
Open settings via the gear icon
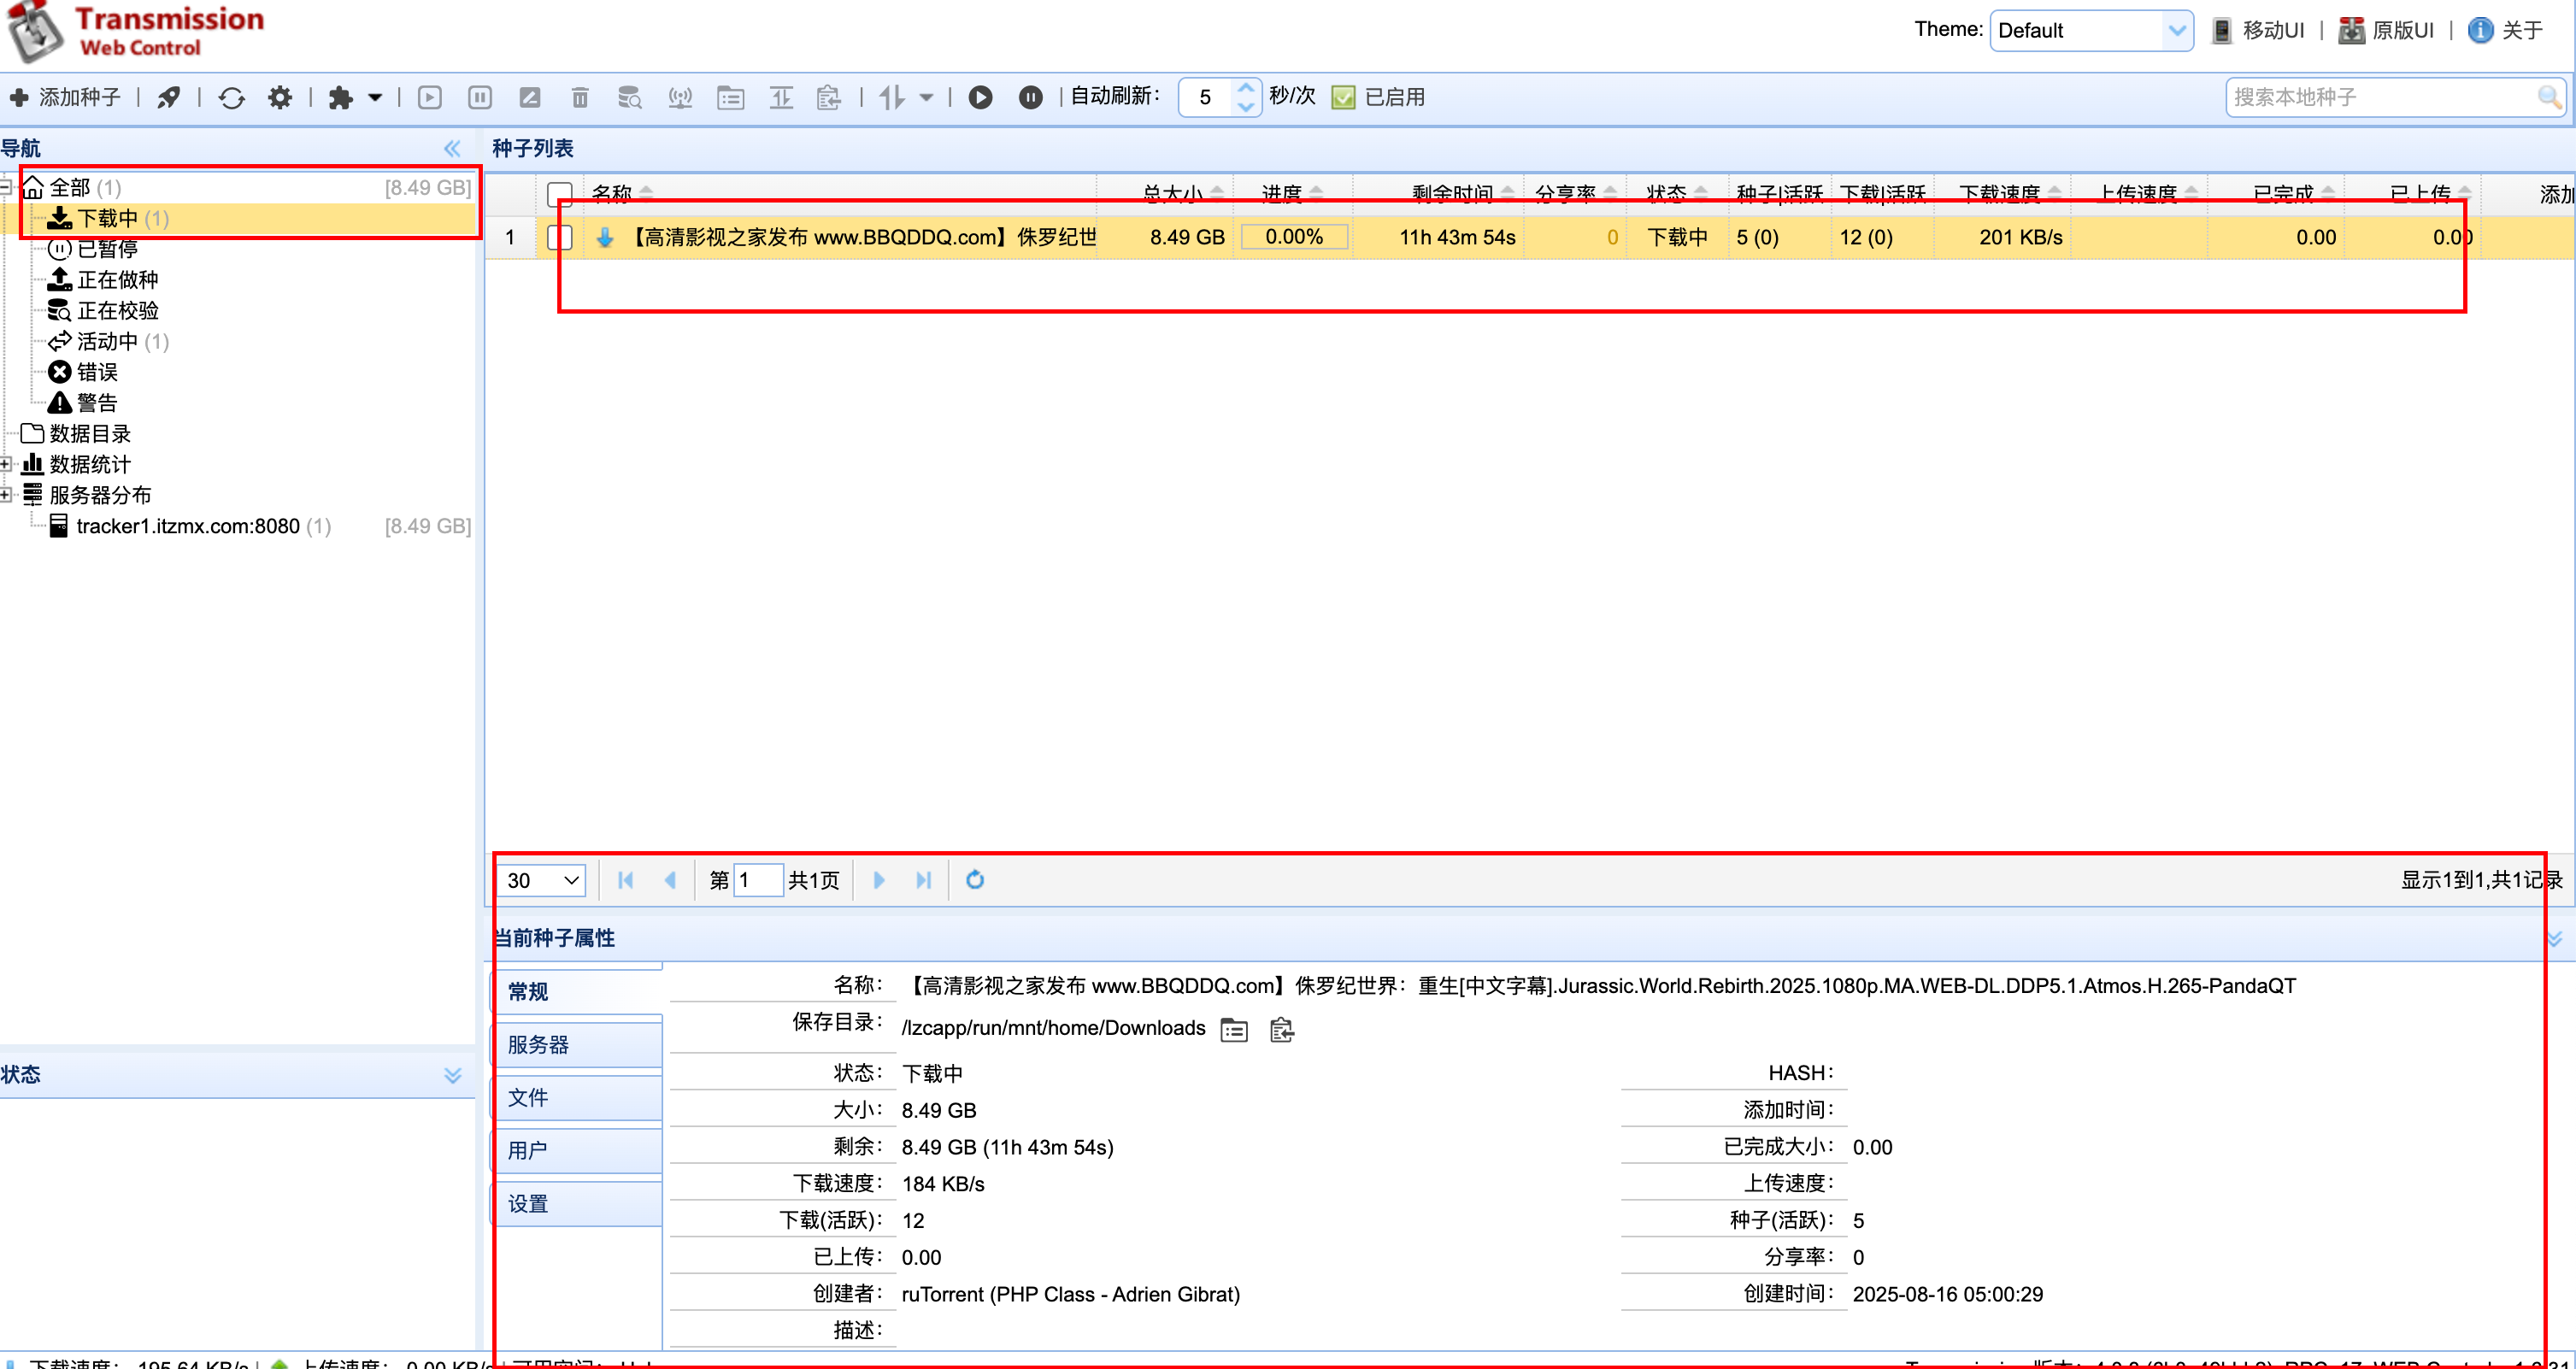tap(280, 97)
